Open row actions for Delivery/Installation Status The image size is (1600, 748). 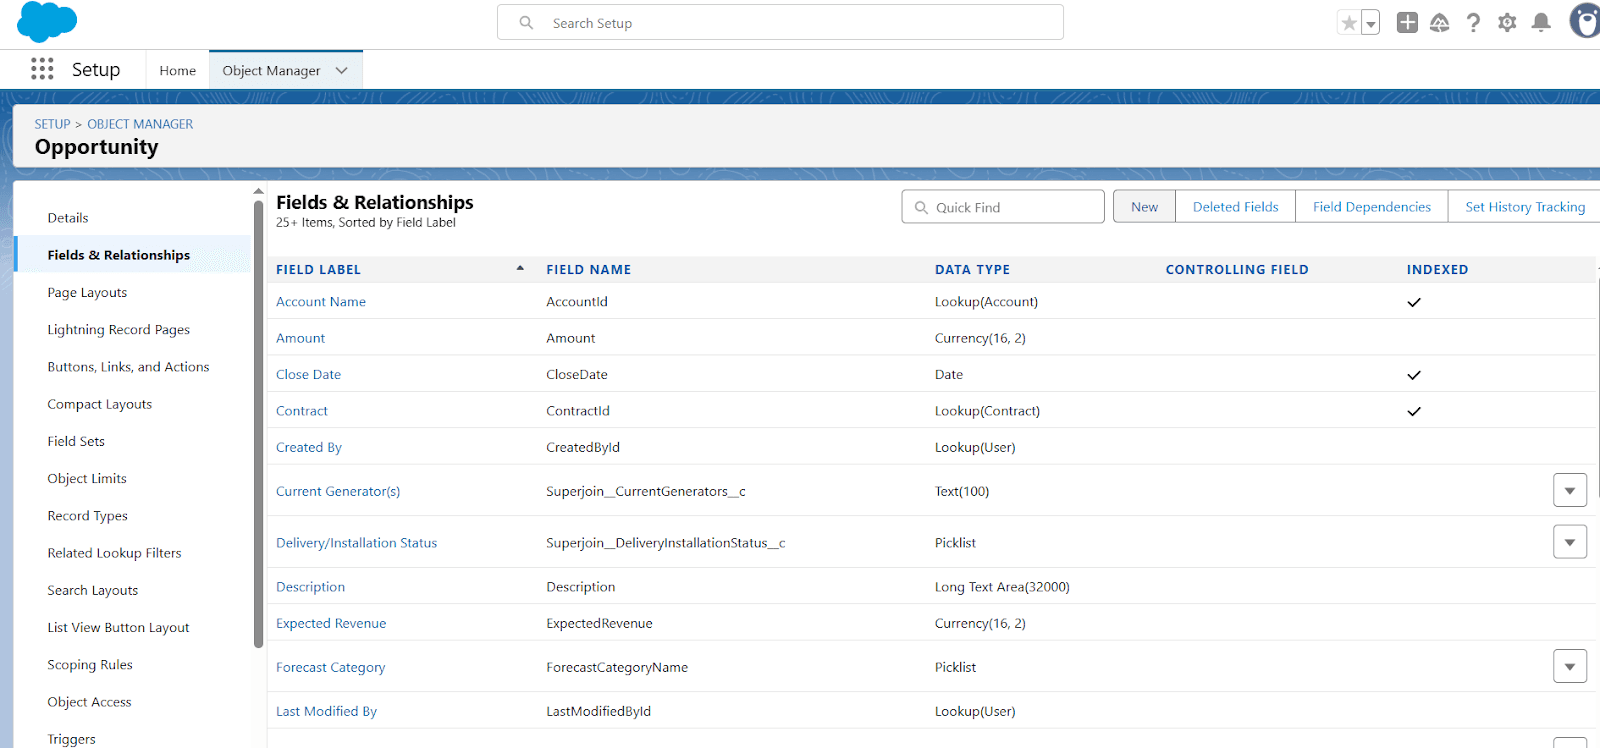pos(1569,542)
